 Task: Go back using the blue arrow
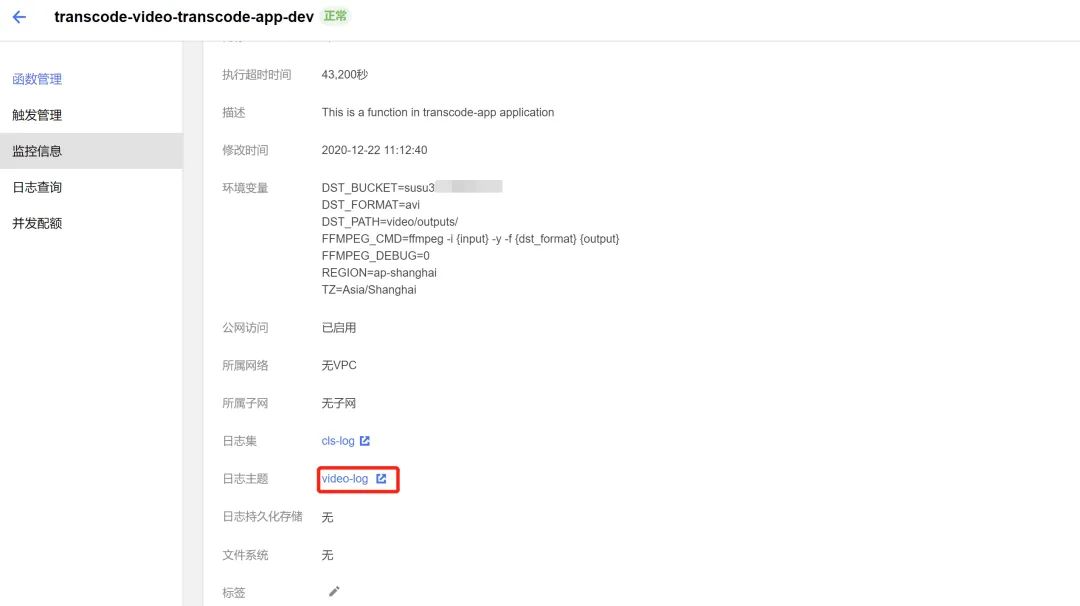[x=19, y=17]
